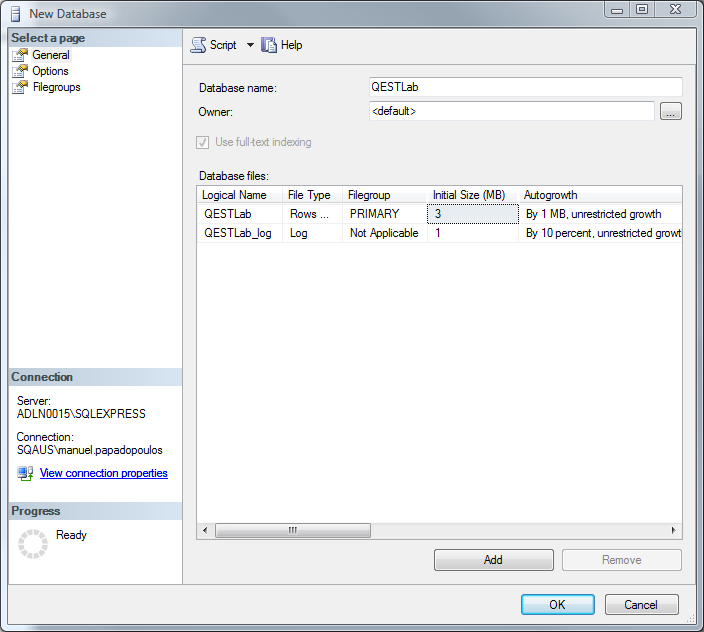Cancel the New Database dialog
The image size is (704, 632).
pos(641,605)
